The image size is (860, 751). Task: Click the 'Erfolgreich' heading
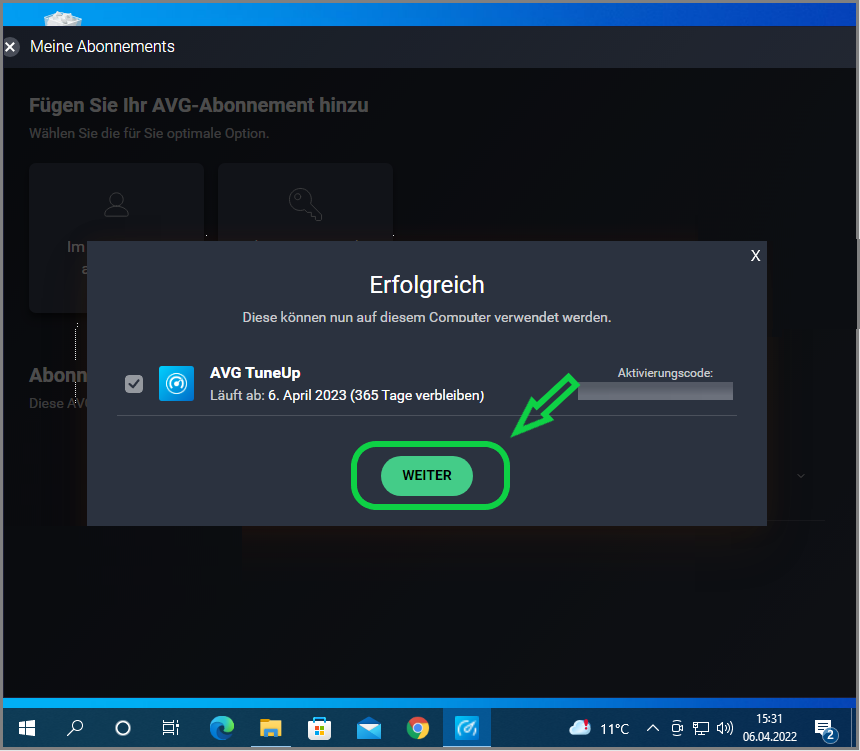point(427,285)
